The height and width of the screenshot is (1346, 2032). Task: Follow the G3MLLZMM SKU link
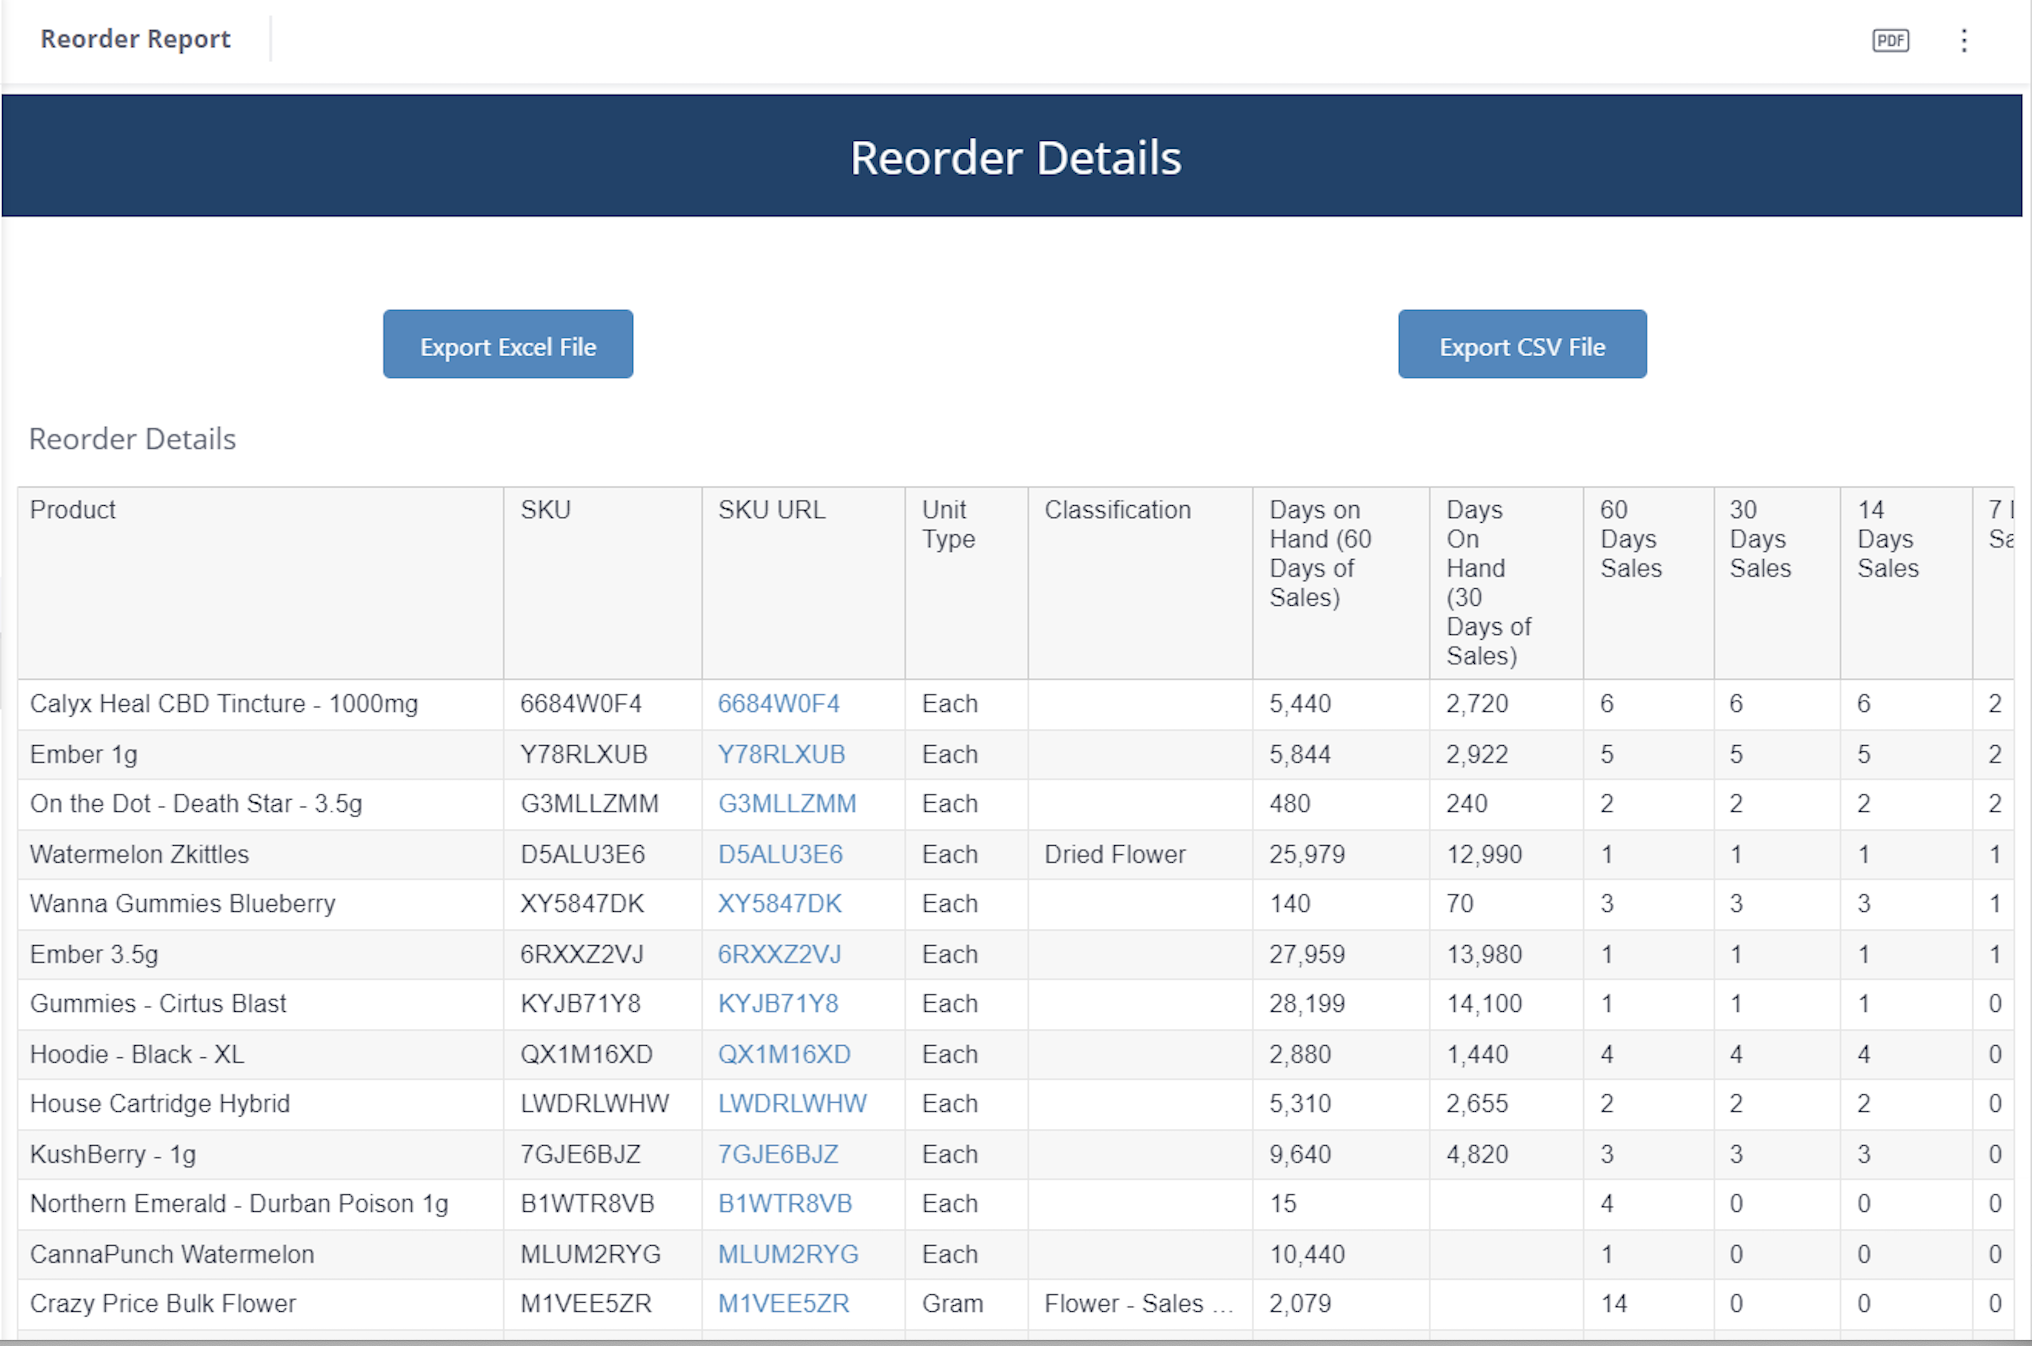[787, 804]
